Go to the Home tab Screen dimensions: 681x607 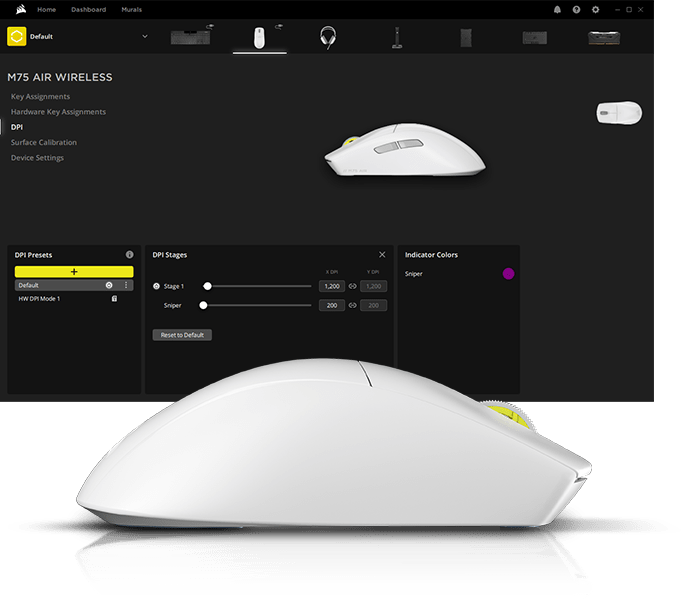coord(46,10)
